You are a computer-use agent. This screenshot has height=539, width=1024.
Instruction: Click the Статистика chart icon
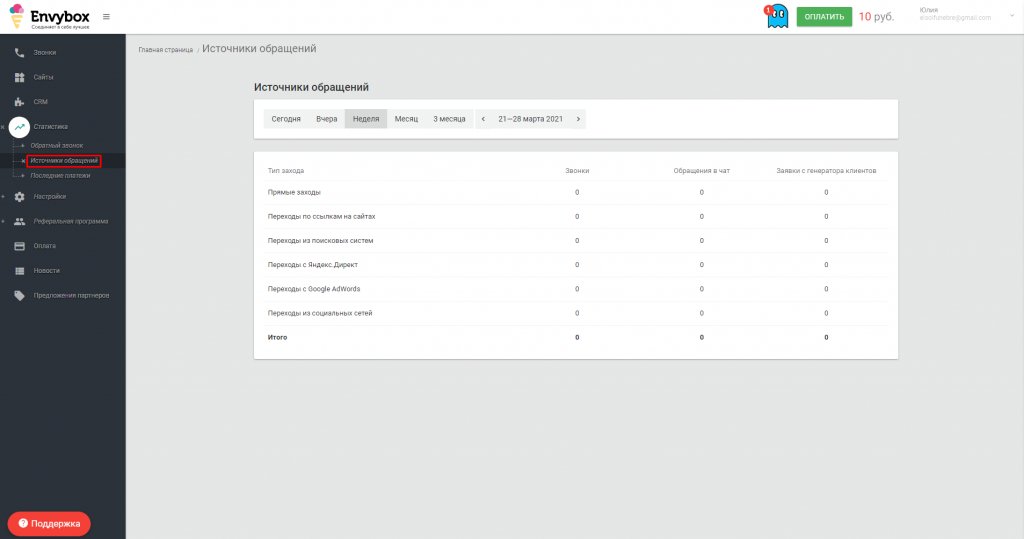click(20, 127)
